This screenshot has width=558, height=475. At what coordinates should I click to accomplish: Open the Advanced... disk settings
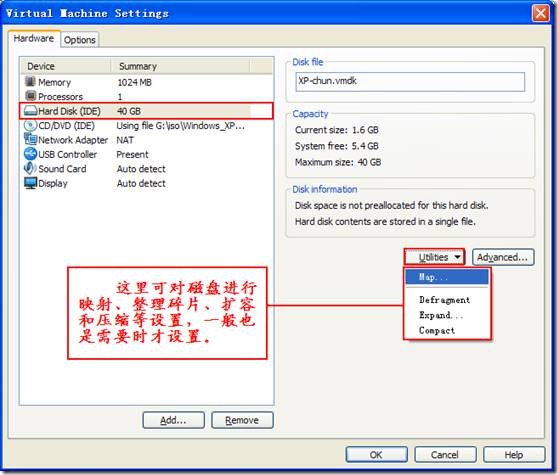tap(503, 257)
